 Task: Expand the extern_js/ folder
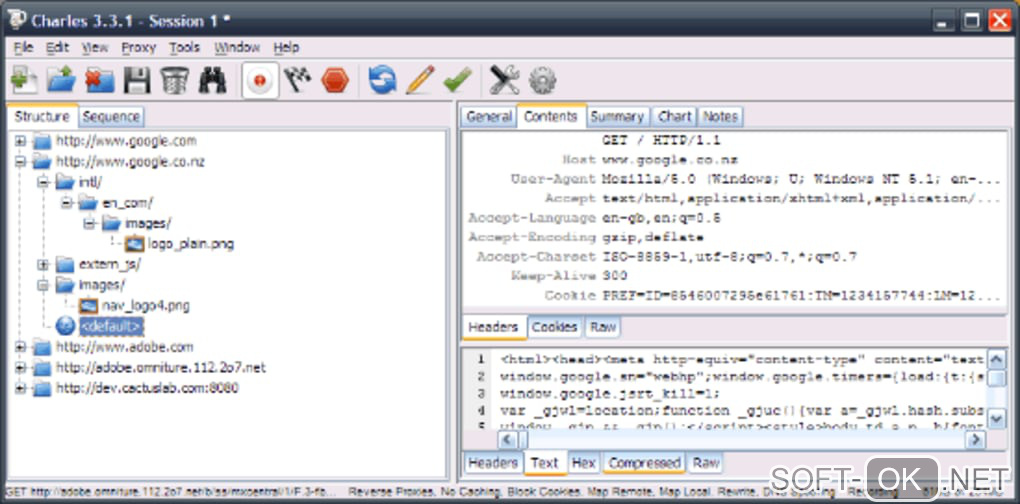click(x=44, y=265)
